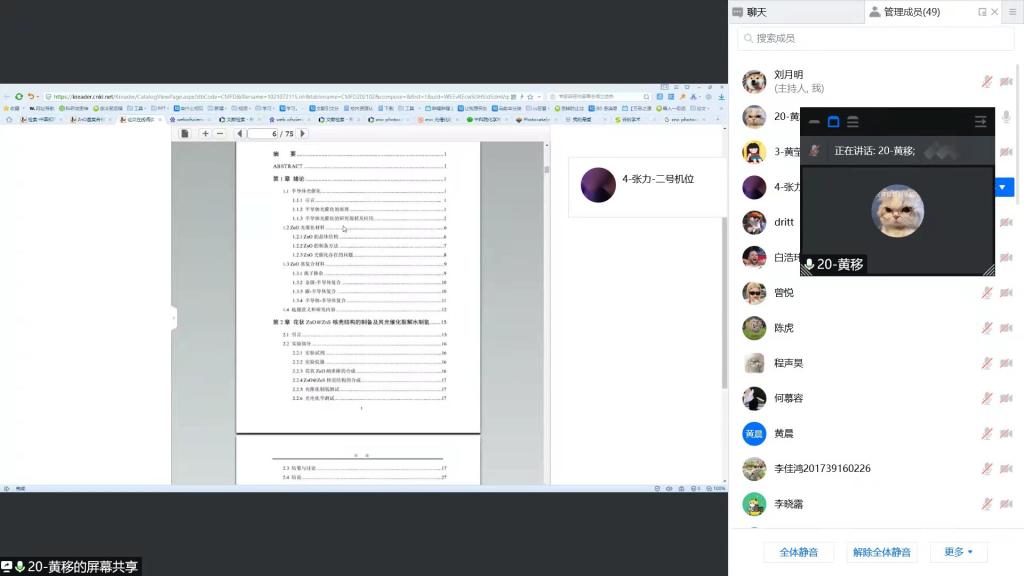Viewport: 1024px width, 576px height.
Task: Click the 解除全体静音 unmute all button
Action: (x=881, y=552)
